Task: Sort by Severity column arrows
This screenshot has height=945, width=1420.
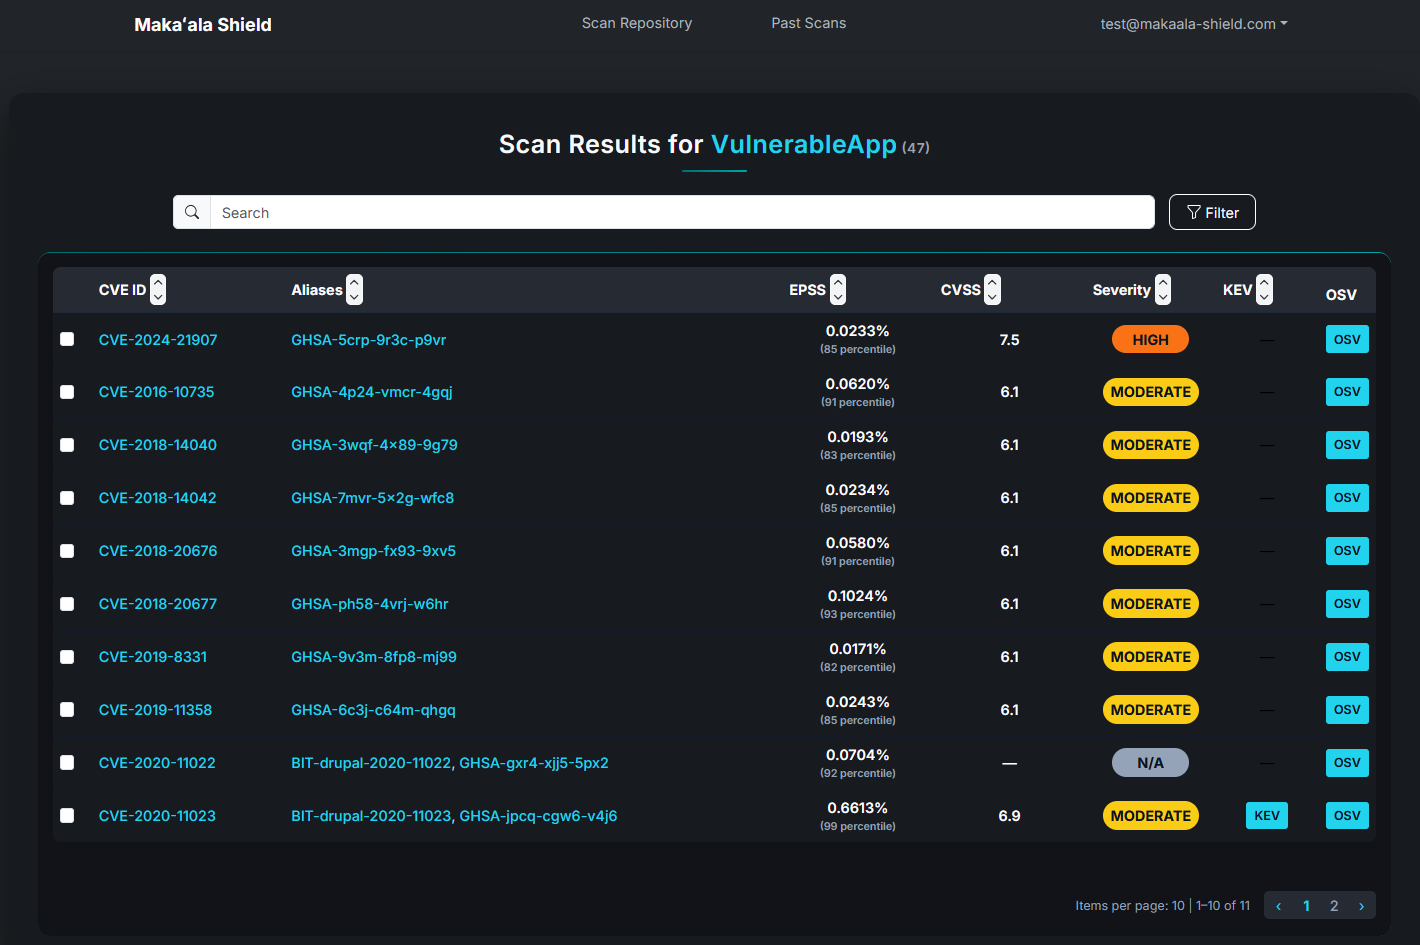Action: (x=1162, y=290)
